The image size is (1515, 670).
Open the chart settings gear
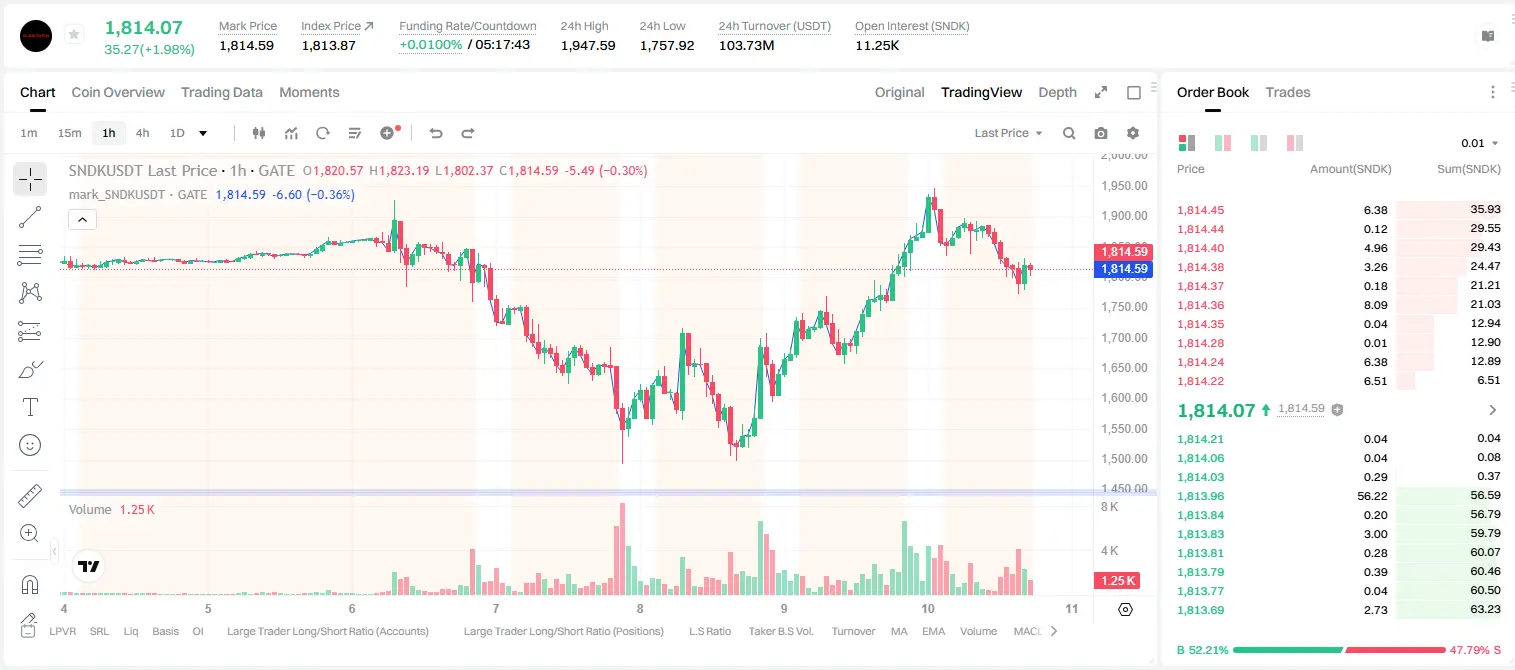(1133, 133)
